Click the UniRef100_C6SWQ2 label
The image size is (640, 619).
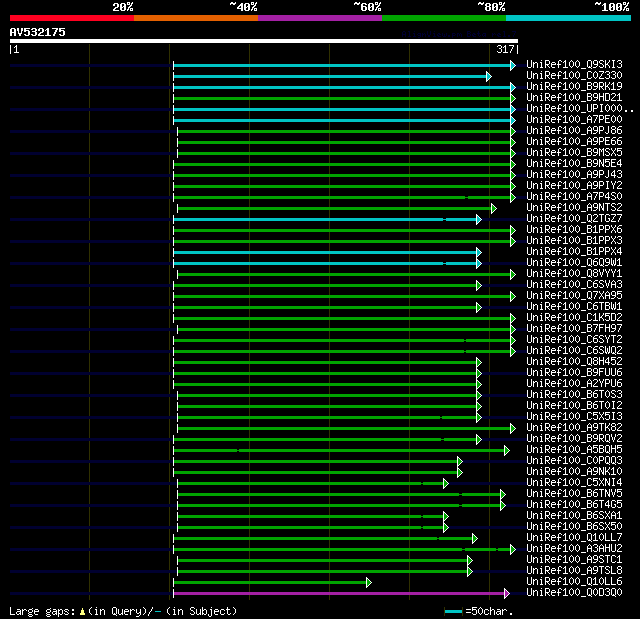coord(574,351)
